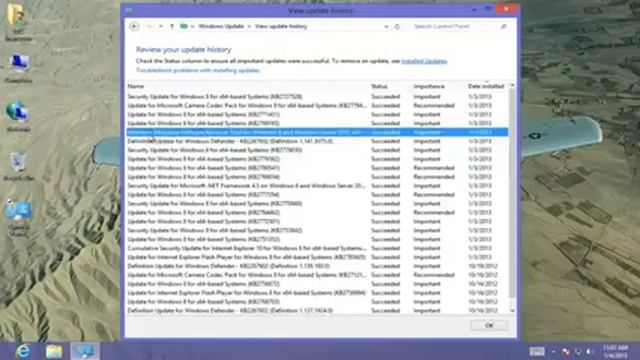Open File Explorer from the taskbar
The height and width of the screenshot is (360, 640).
point(53,351)
